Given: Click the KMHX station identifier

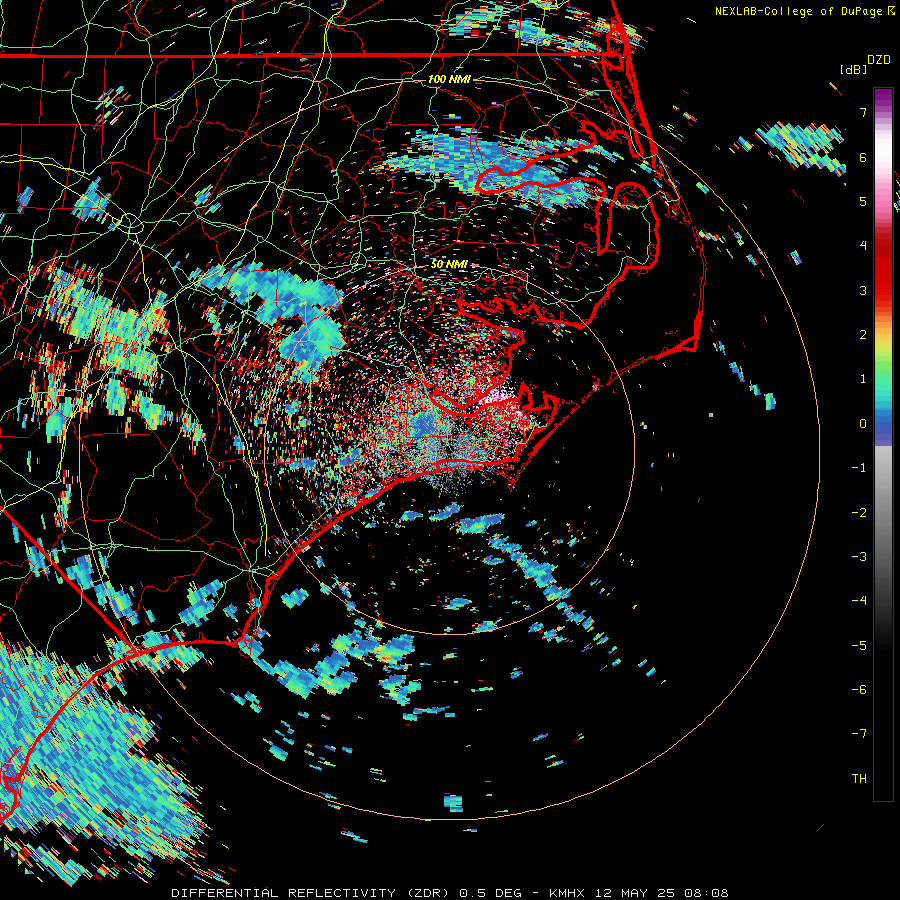Looking at the screenshot, I should coord(567,893).
